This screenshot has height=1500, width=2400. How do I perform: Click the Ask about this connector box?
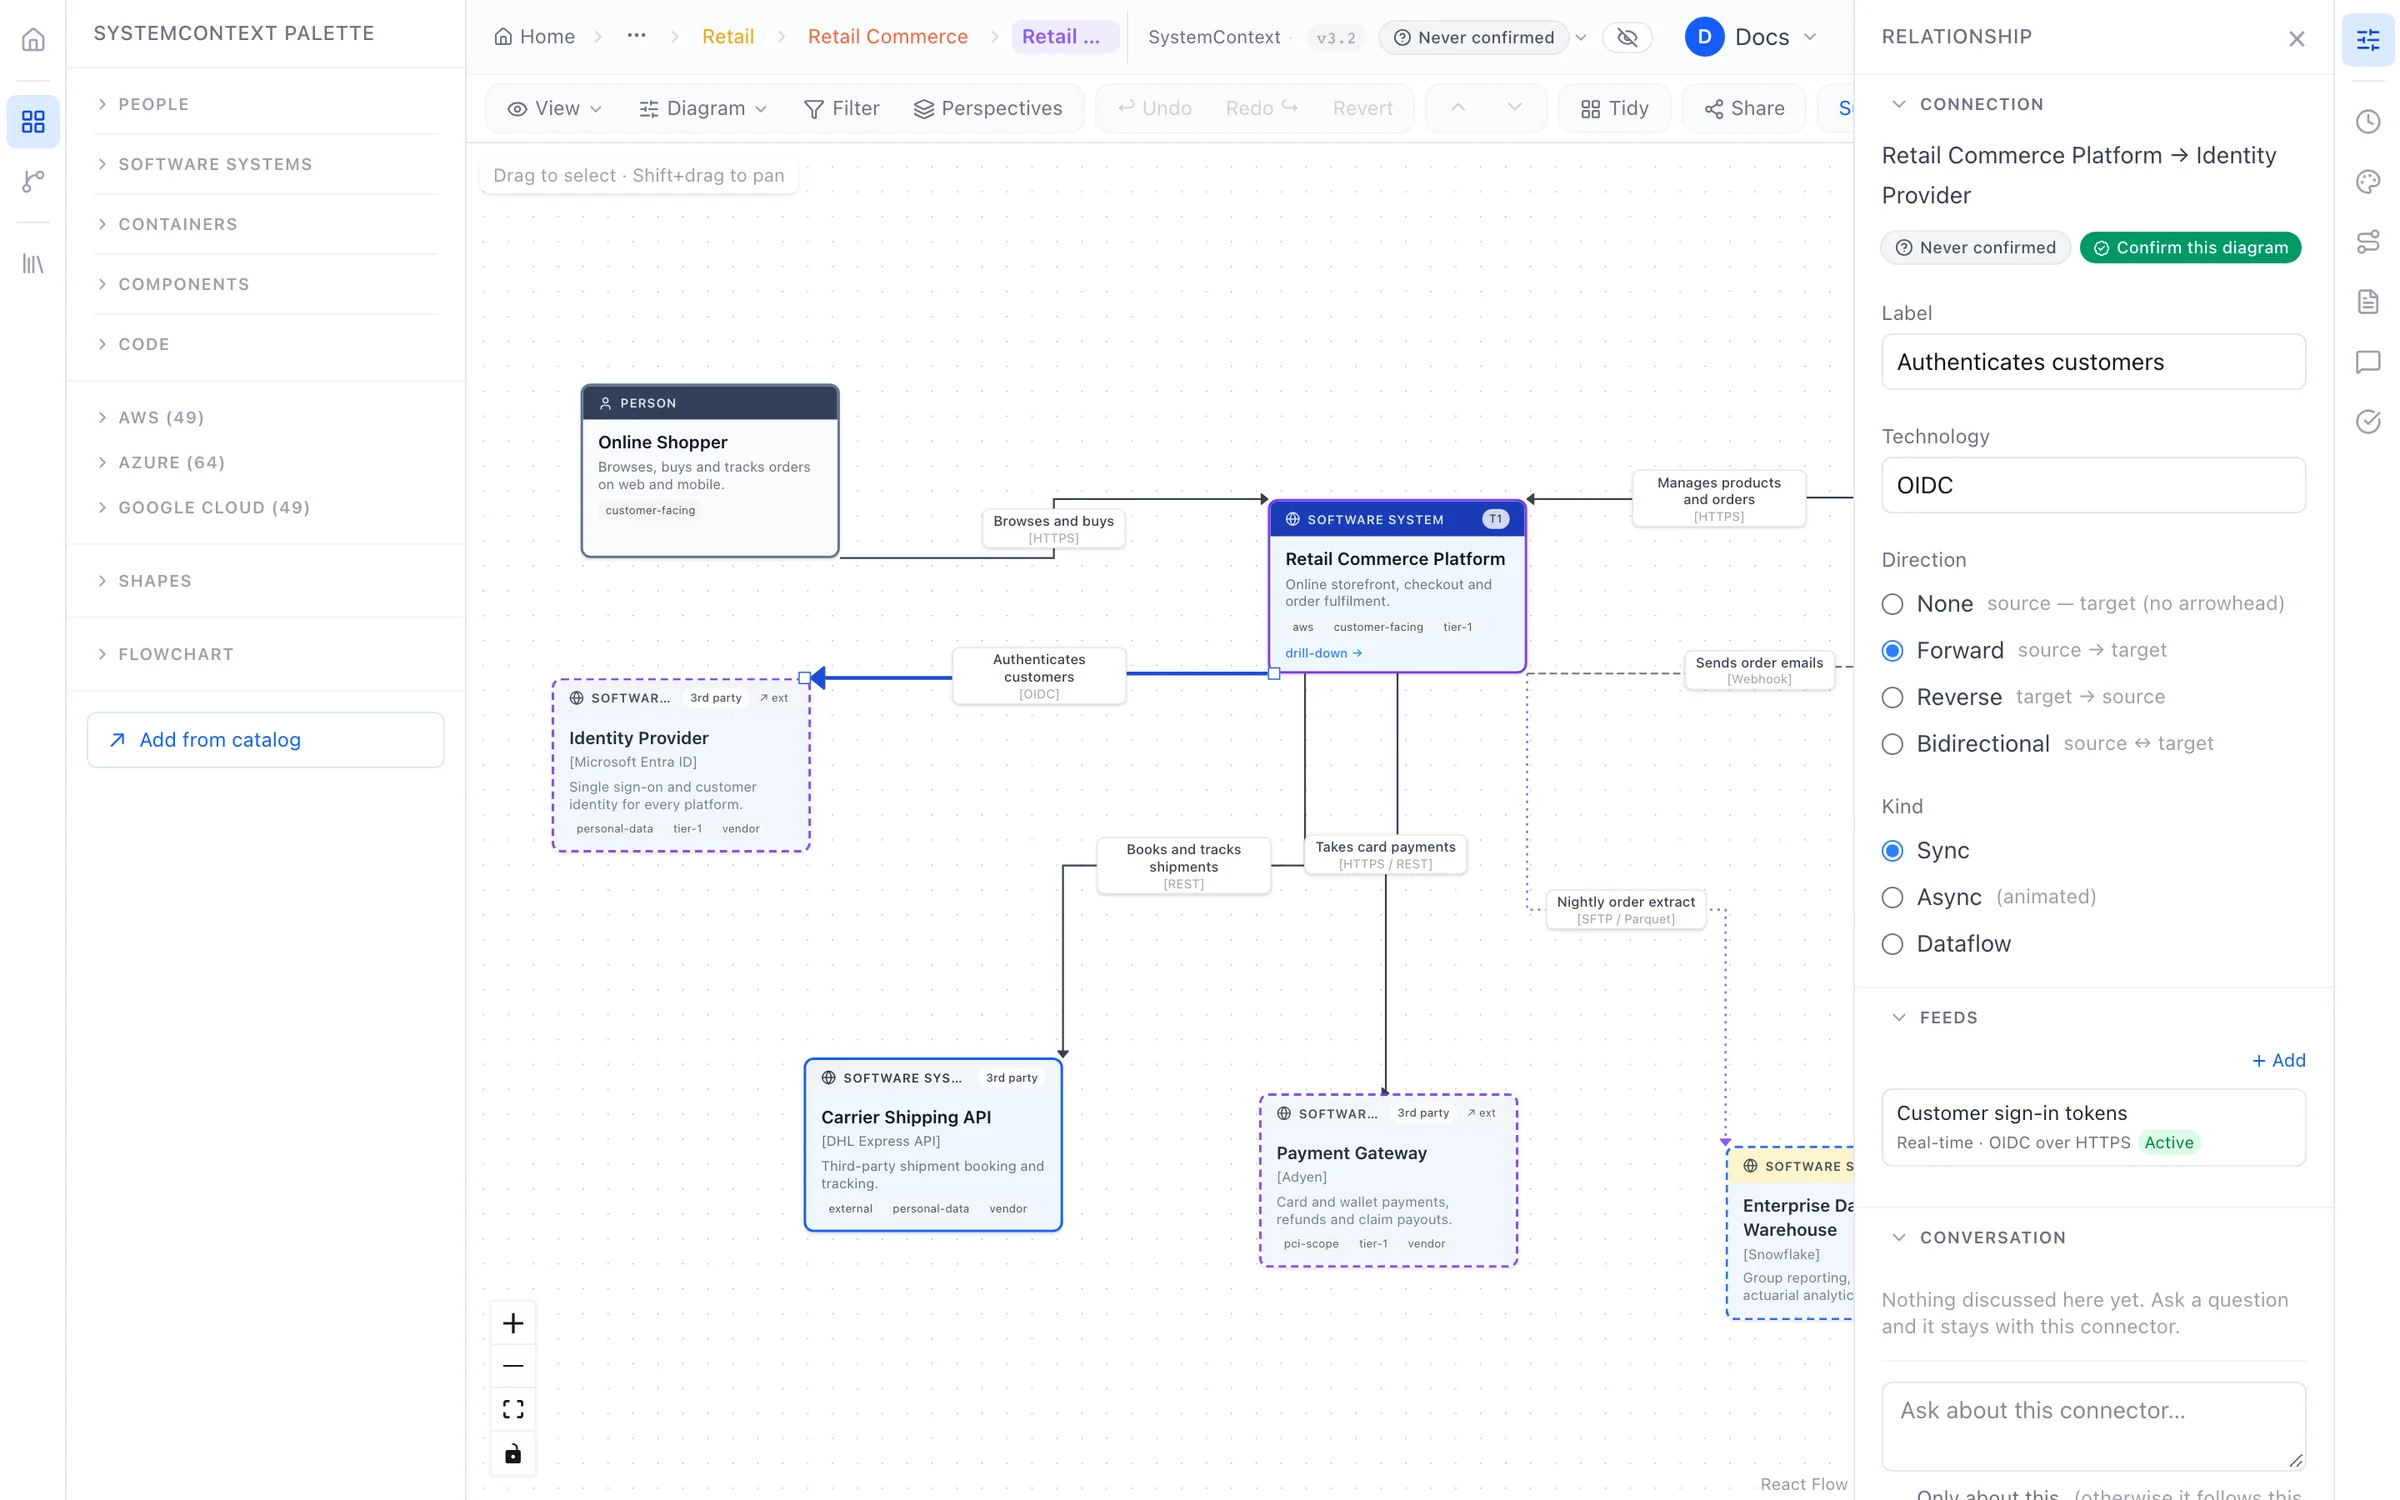point(2093,1426)
